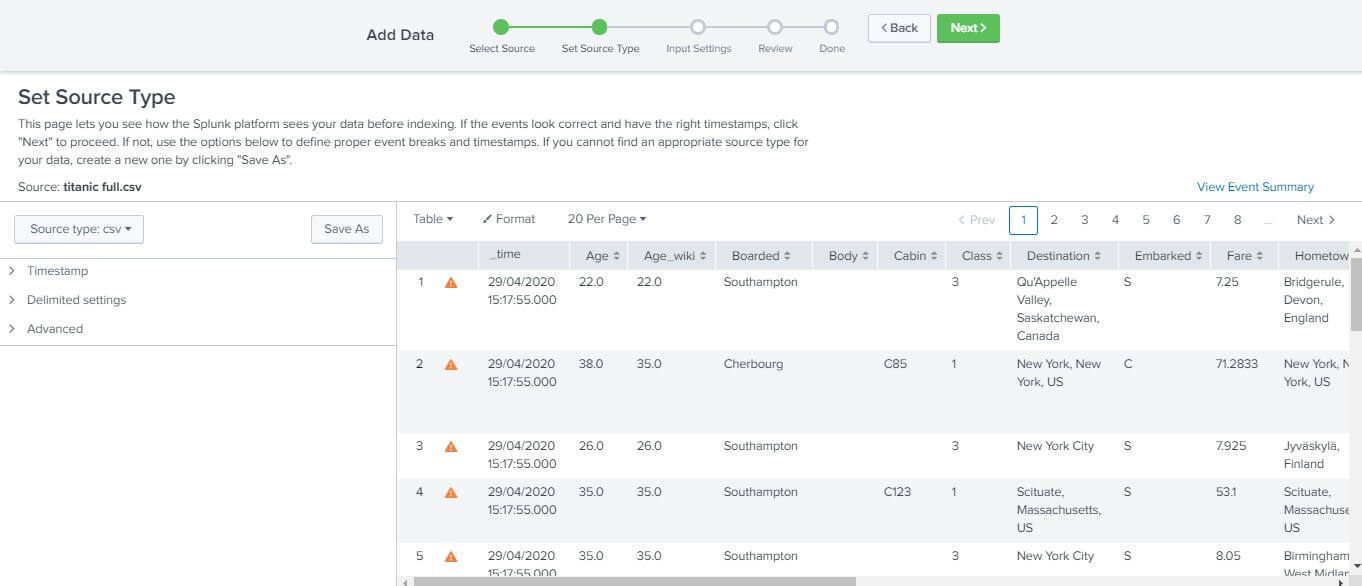Sort by the Age column
The height and width of the screenshot is (586, 1362).
point(603,256)
